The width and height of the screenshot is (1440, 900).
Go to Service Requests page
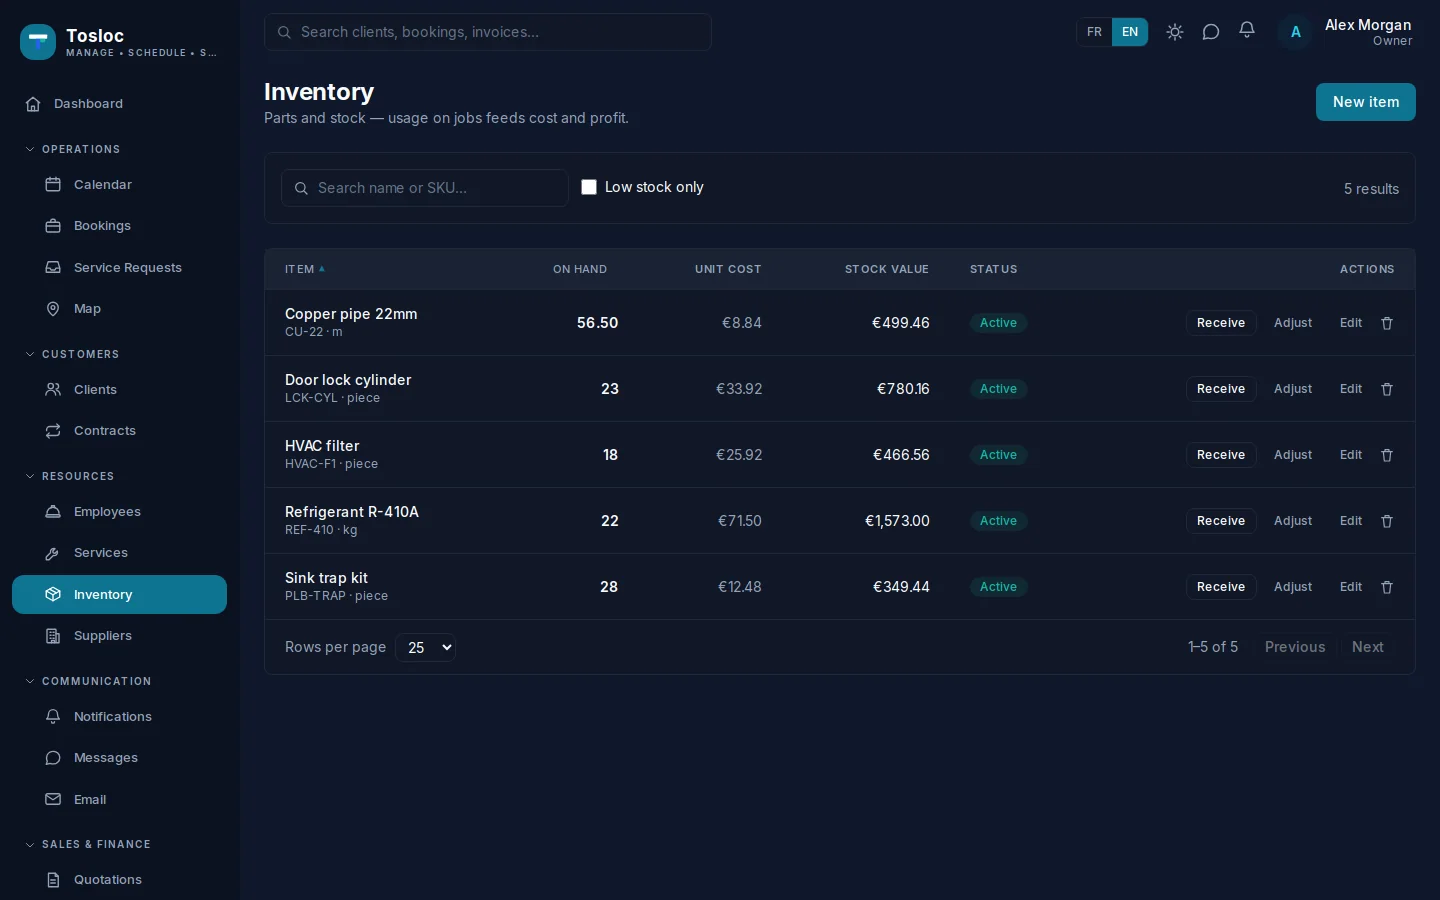click(x=119, y=268)
